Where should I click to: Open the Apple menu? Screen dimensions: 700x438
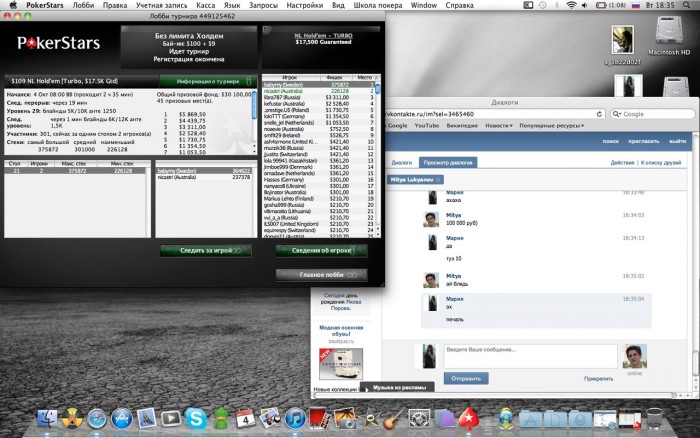tap(13, 5)
